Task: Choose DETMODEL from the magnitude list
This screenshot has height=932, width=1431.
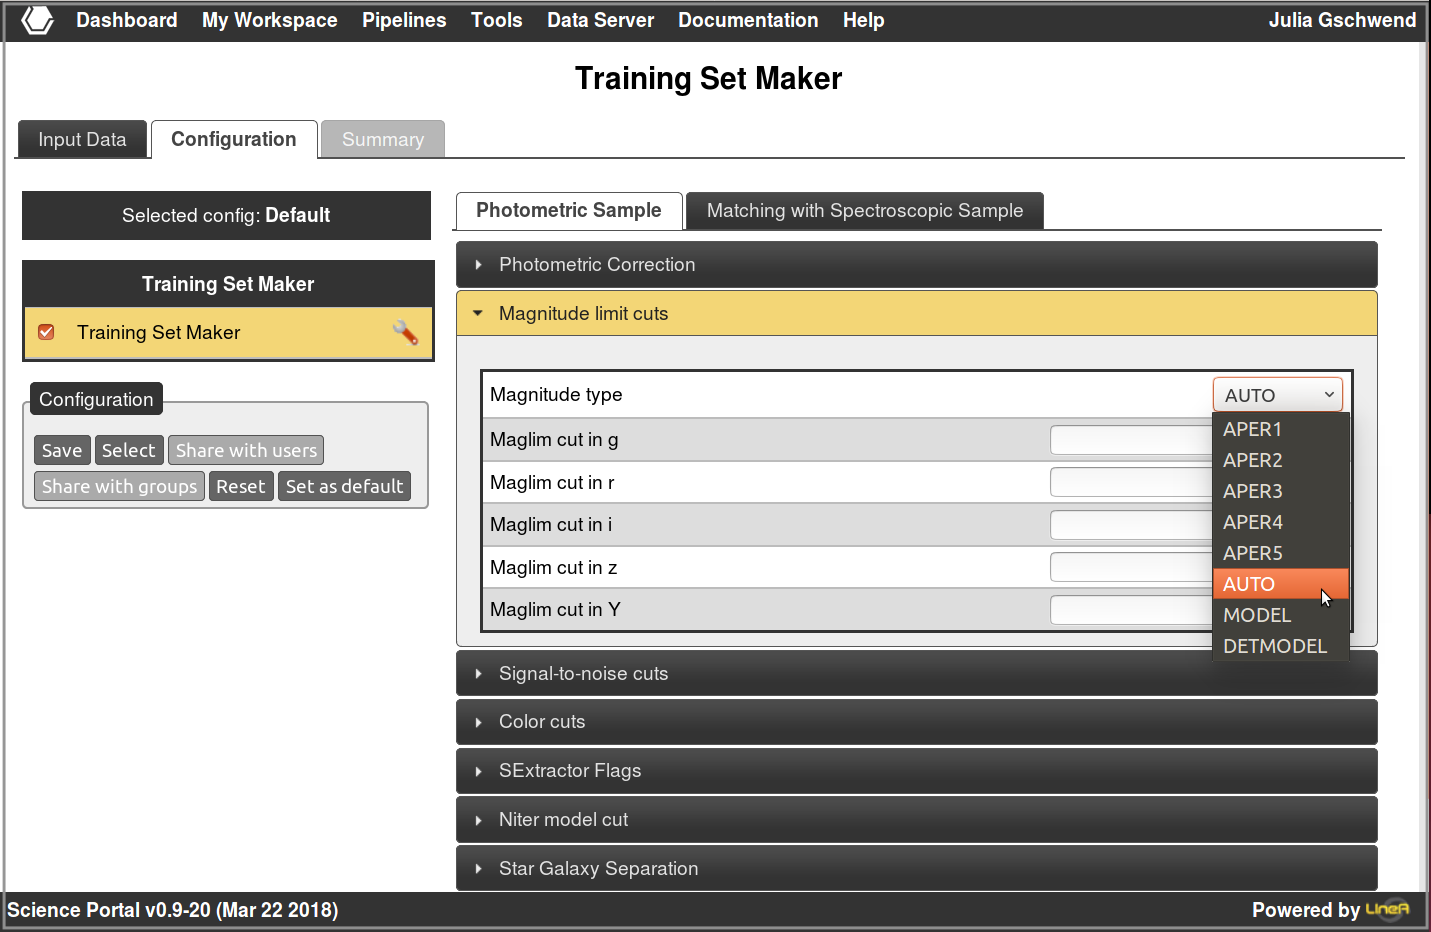Action: [x=1281, y=646]
